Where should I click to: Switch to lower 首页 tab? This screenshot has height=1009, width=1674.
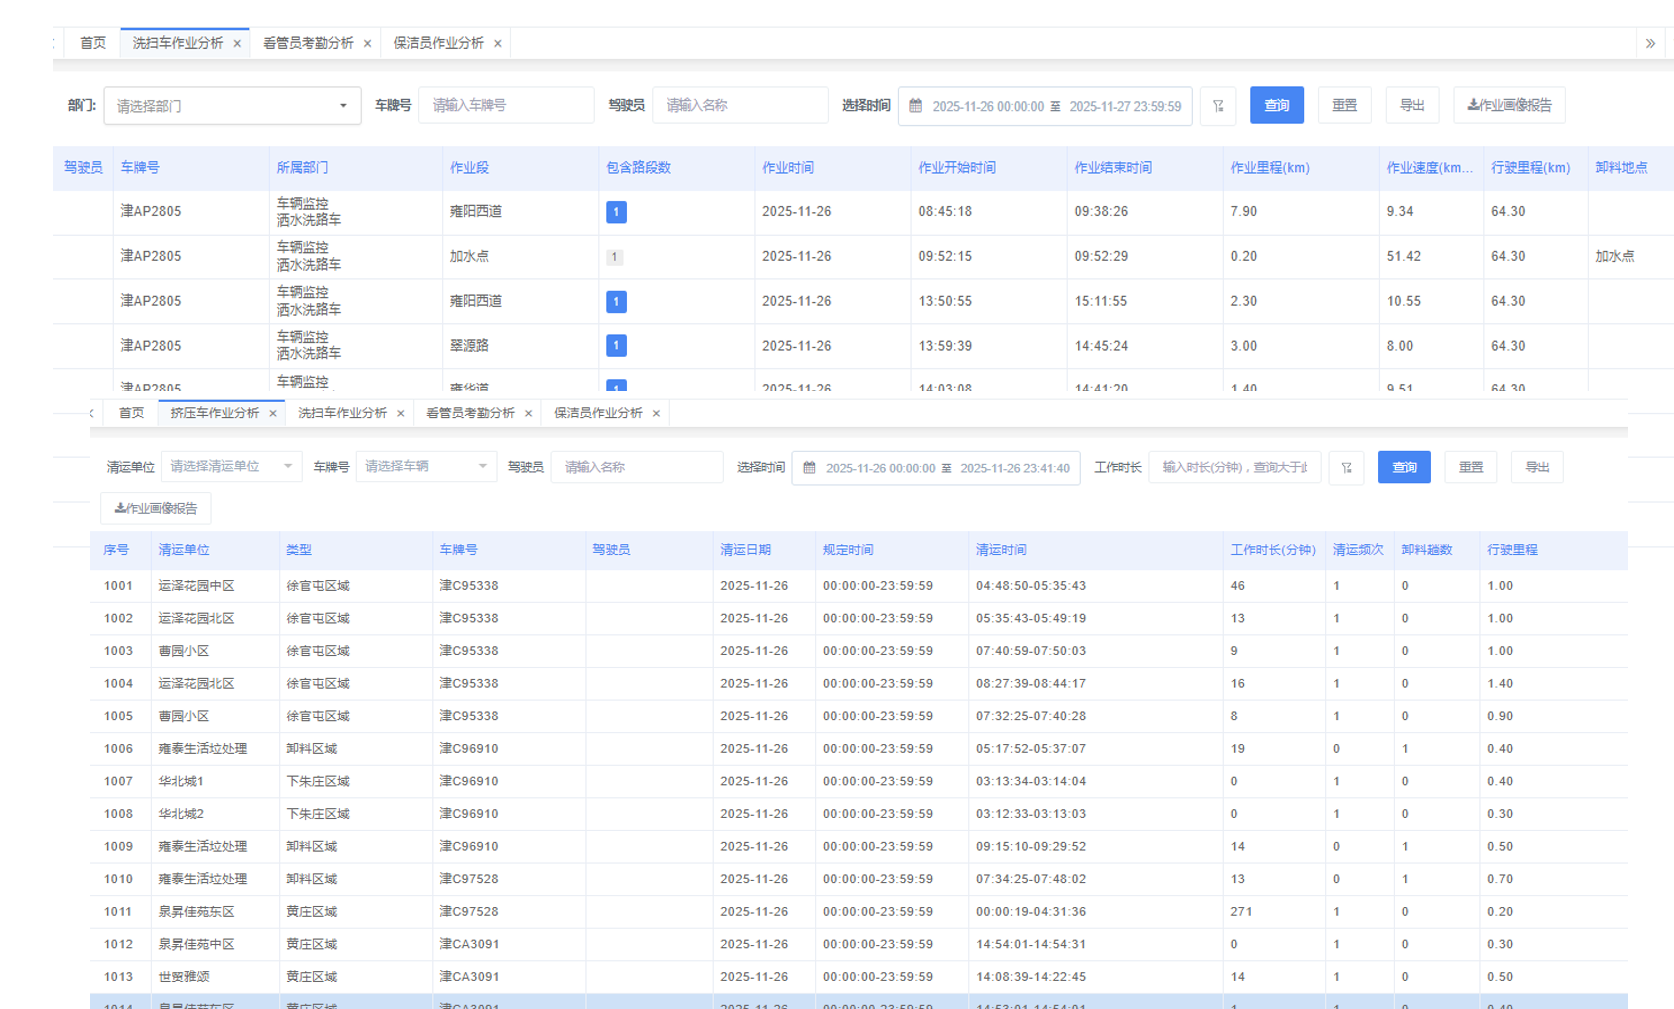[131, 413]
